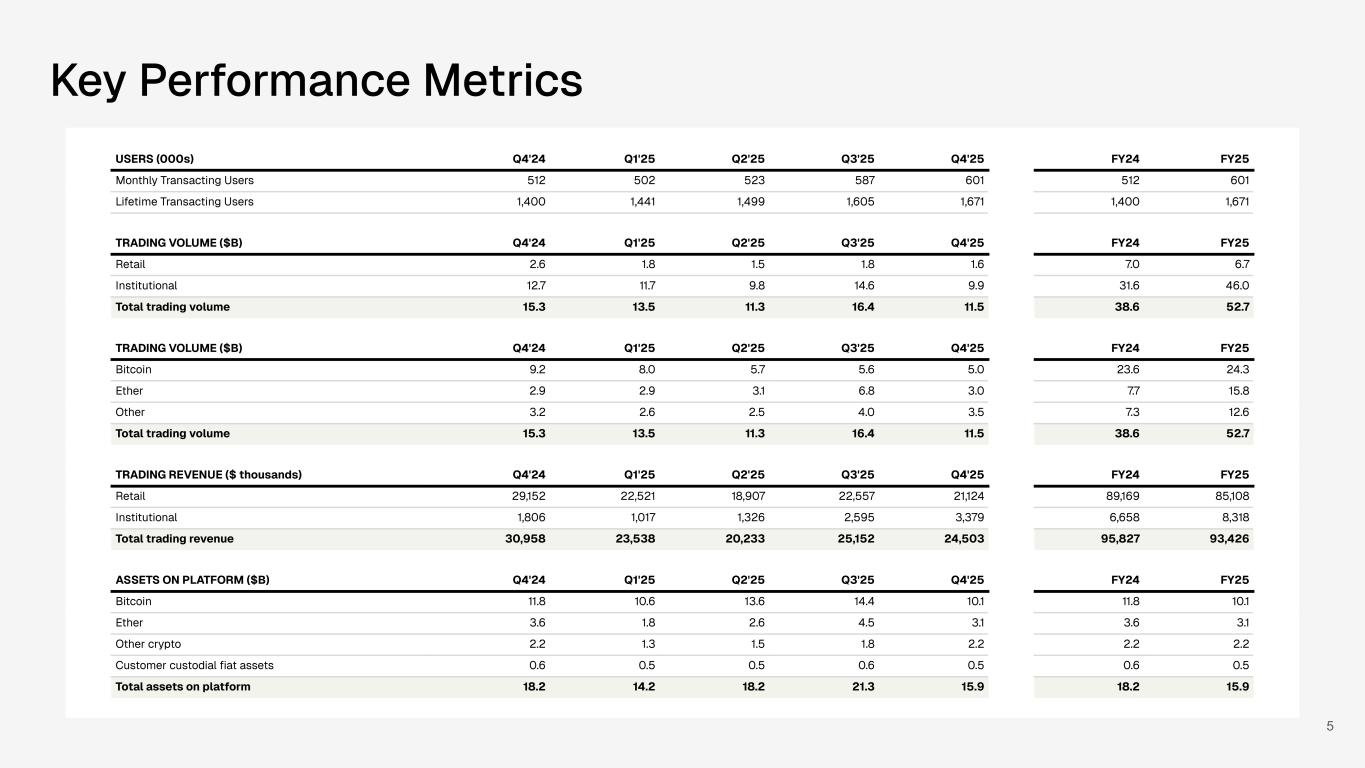The height and width of the screenshot is (768, 1365).
Task: Click the Total trading revenue row label
Action: (174, 539)
